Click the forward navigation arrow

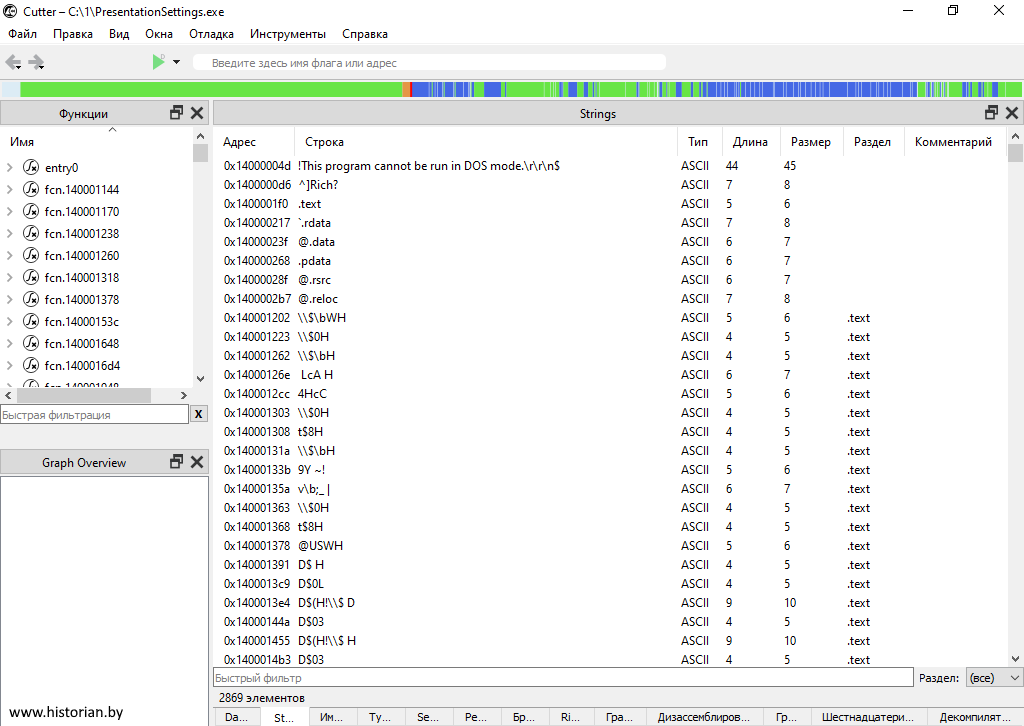point(37,62)
